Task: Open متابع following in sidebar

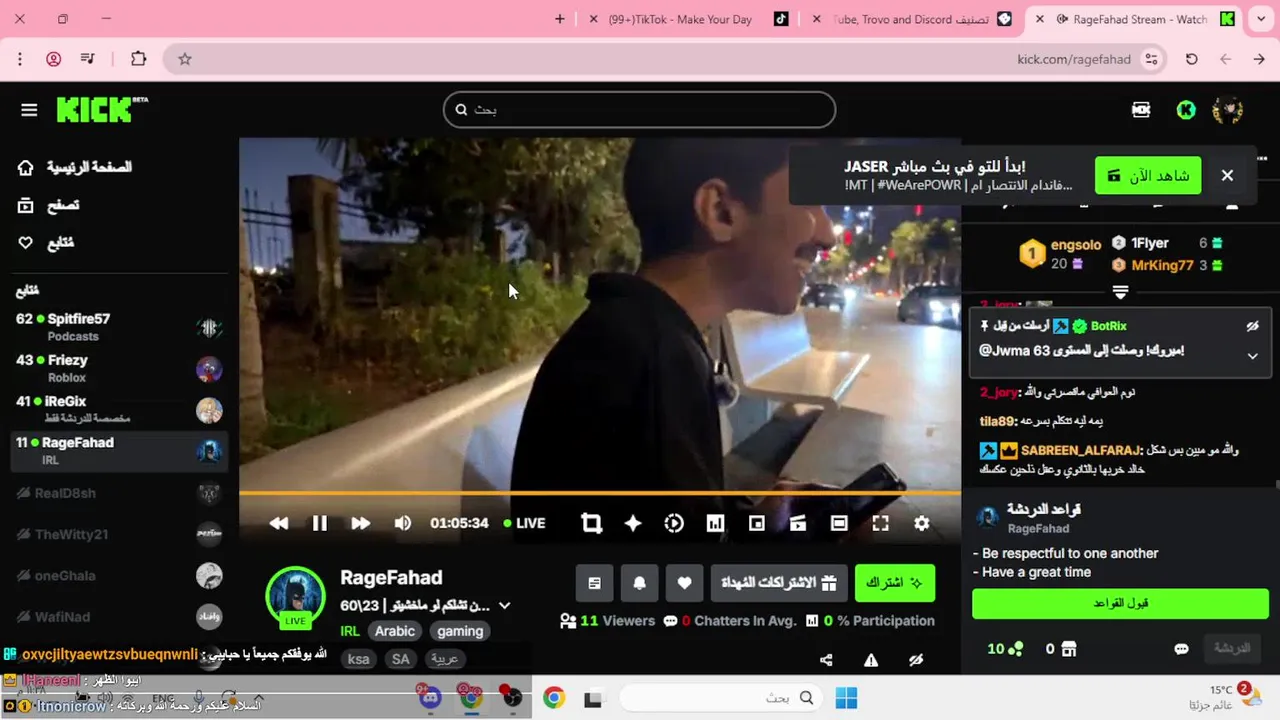Action: tap(46, 243)
